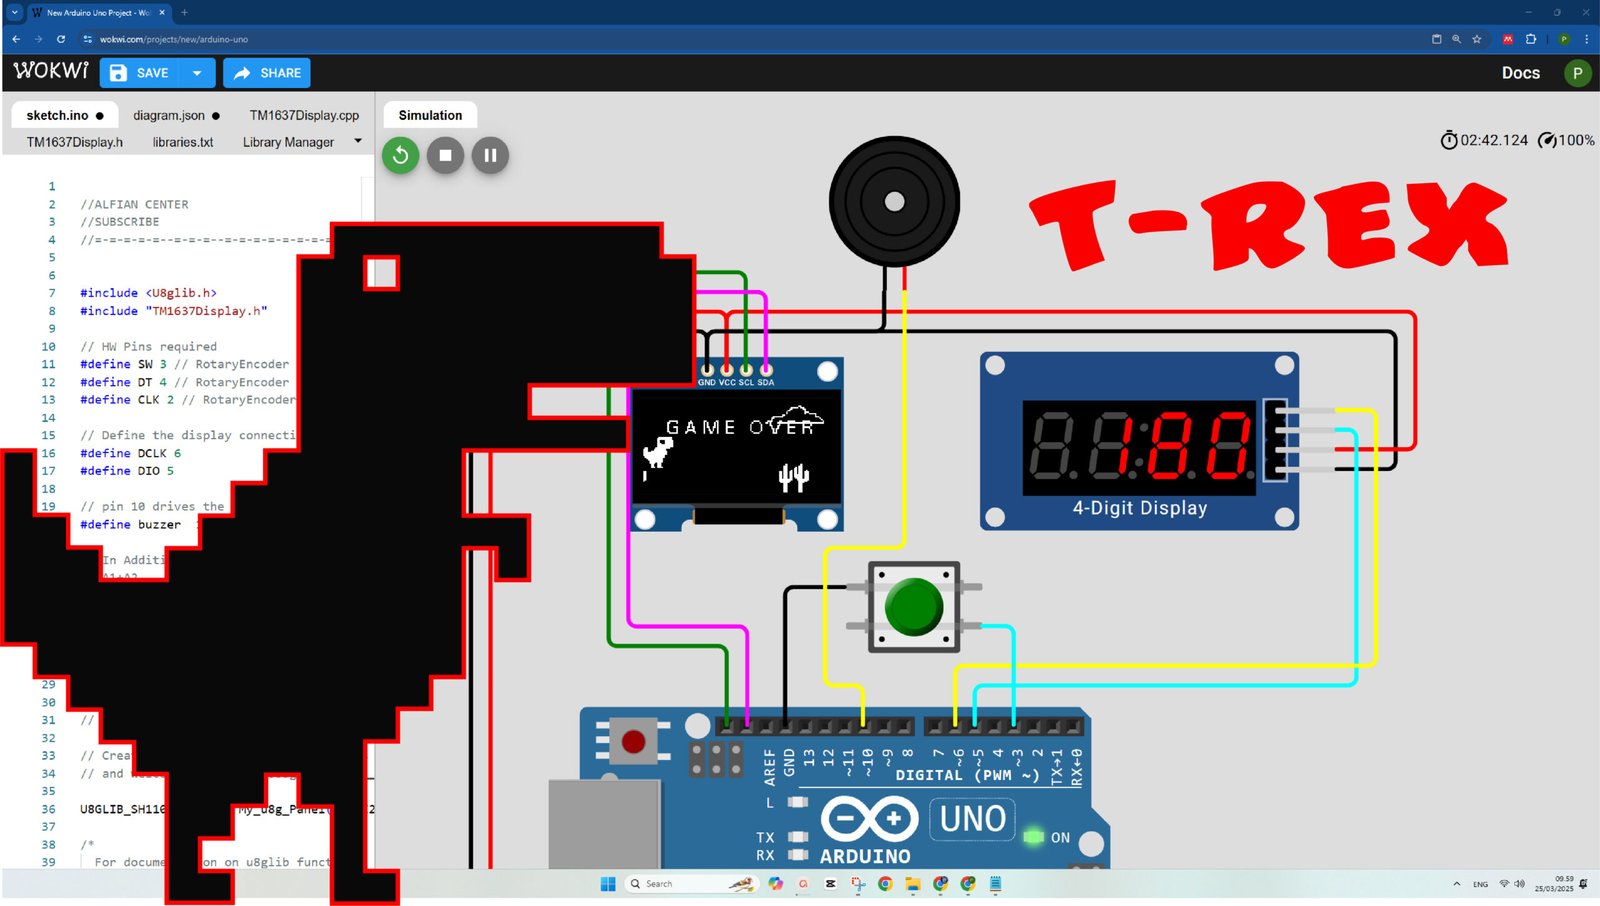Switch to the sketch.ino tab
The width and height of the screenshot is (1600, 906).
click(65, 115)
